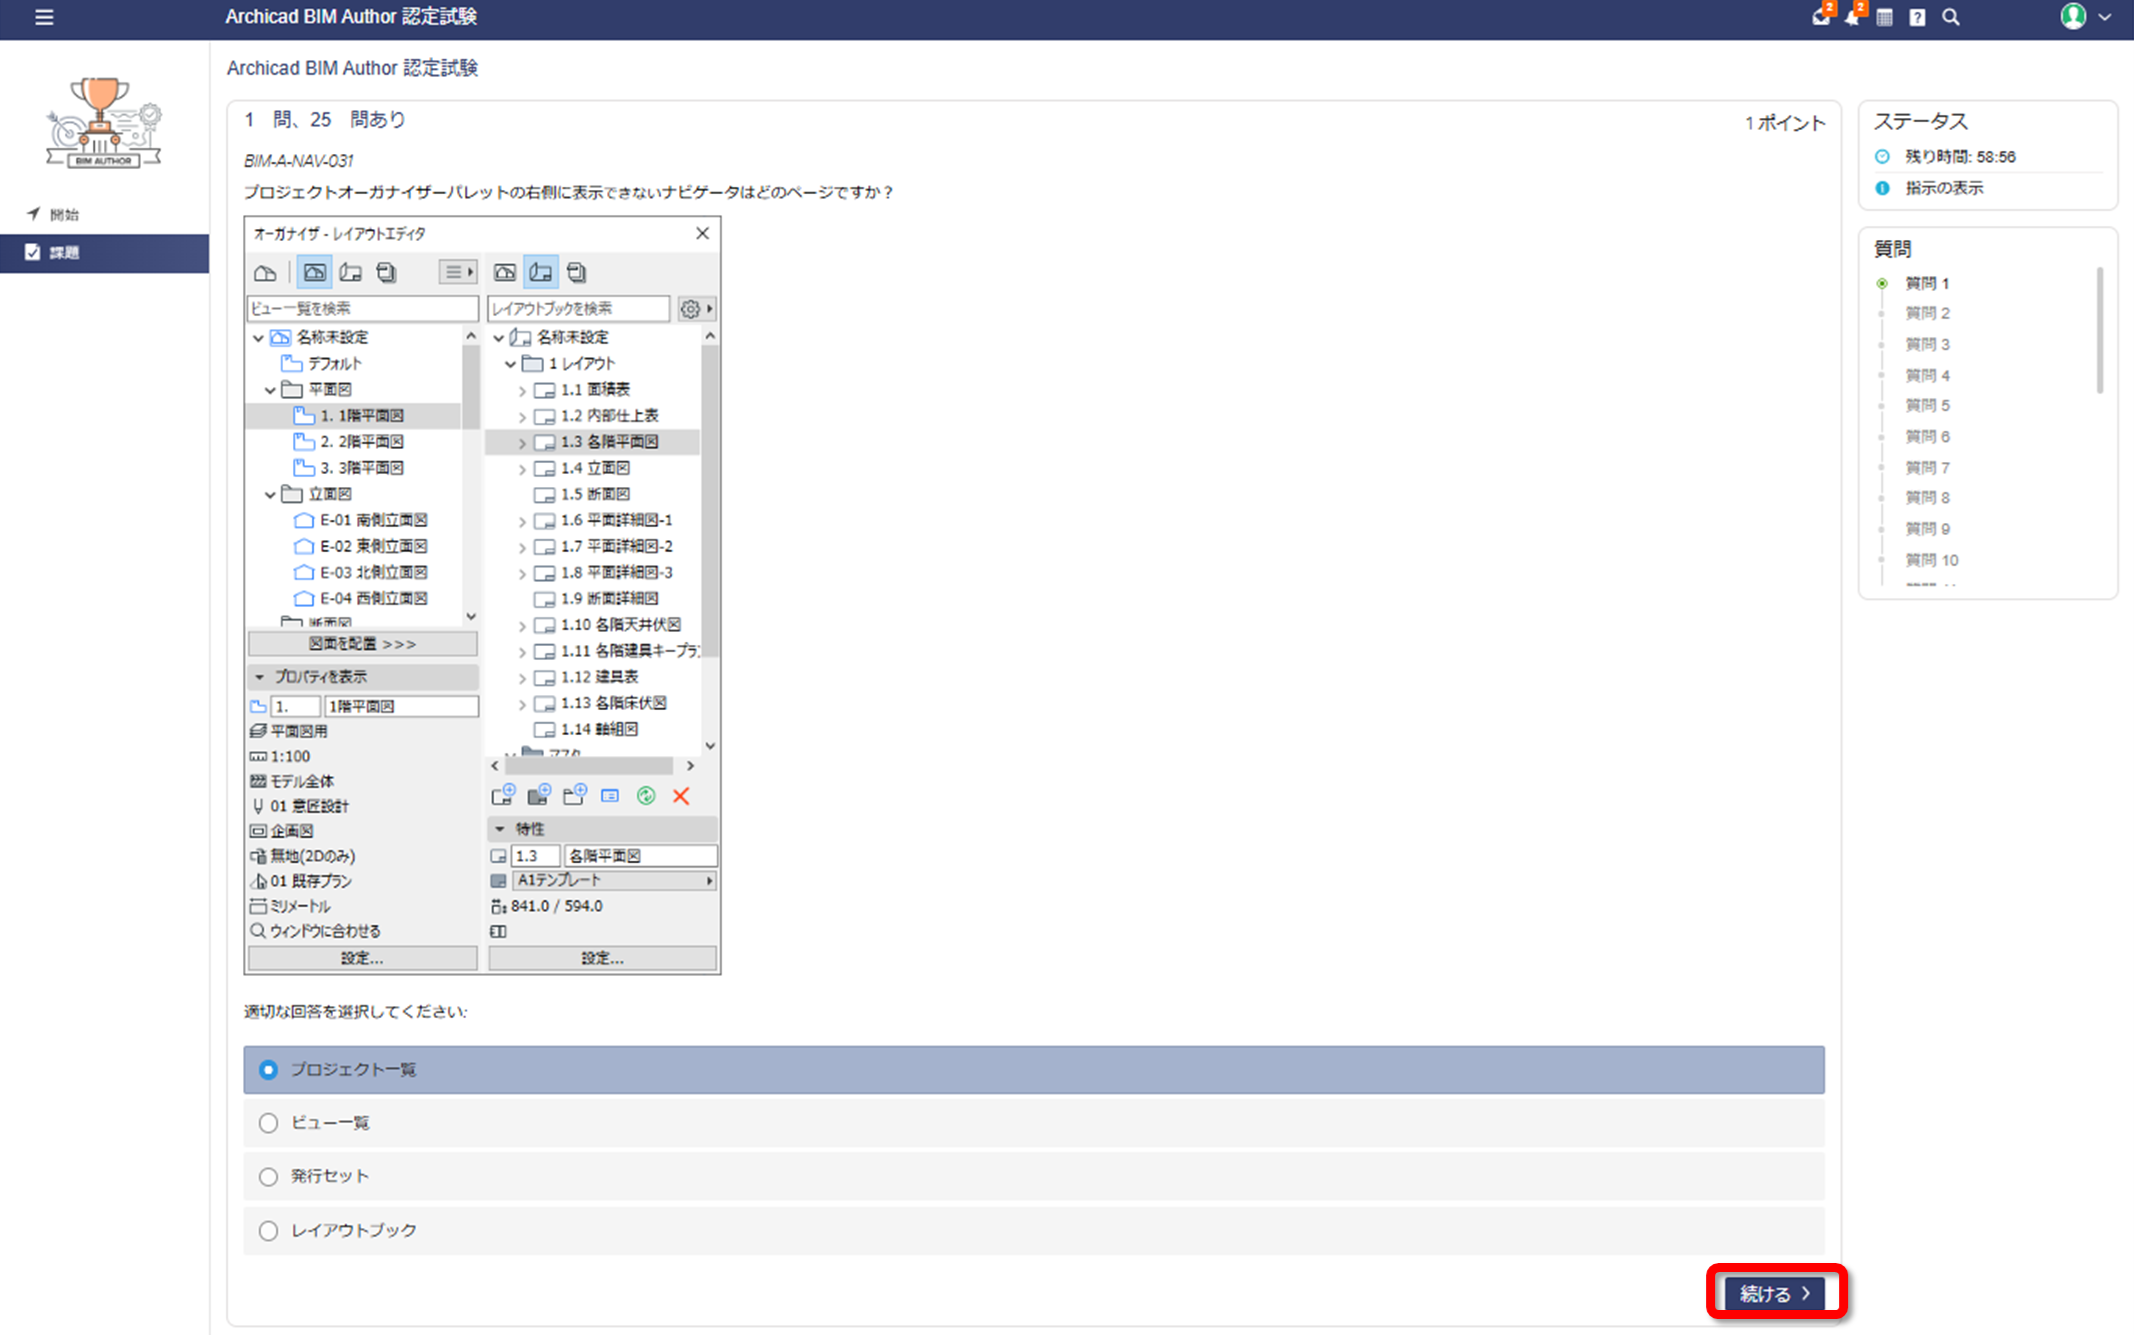Click the green update refresh icon
Screen dimensions: 2134x1335
tap(646, 796)
